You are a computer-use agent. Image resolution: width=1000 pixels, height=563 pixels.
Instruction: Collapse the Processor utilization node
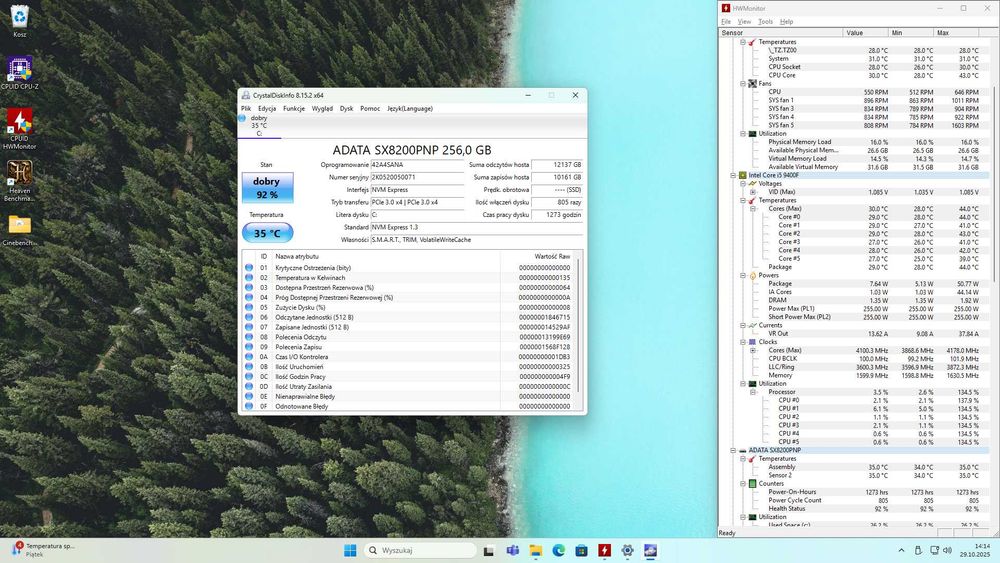click(x=753, y=392)
